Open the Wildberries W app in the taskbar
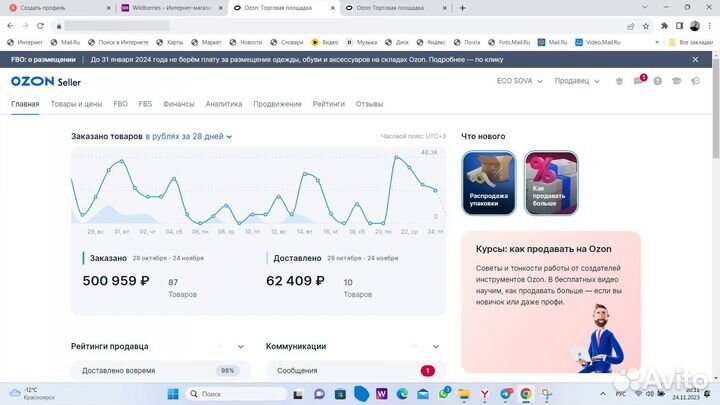 pyautogui.click(x=381, y=394)
